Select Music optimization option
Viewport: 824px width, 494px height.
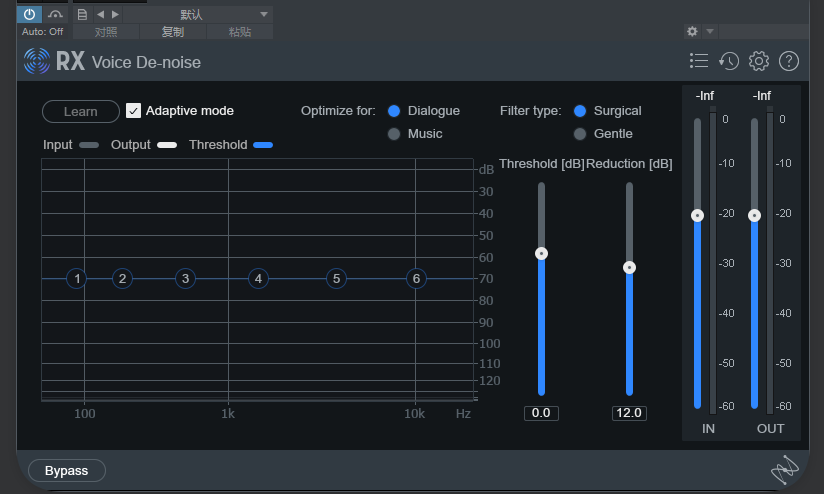[x=394, y=134]
